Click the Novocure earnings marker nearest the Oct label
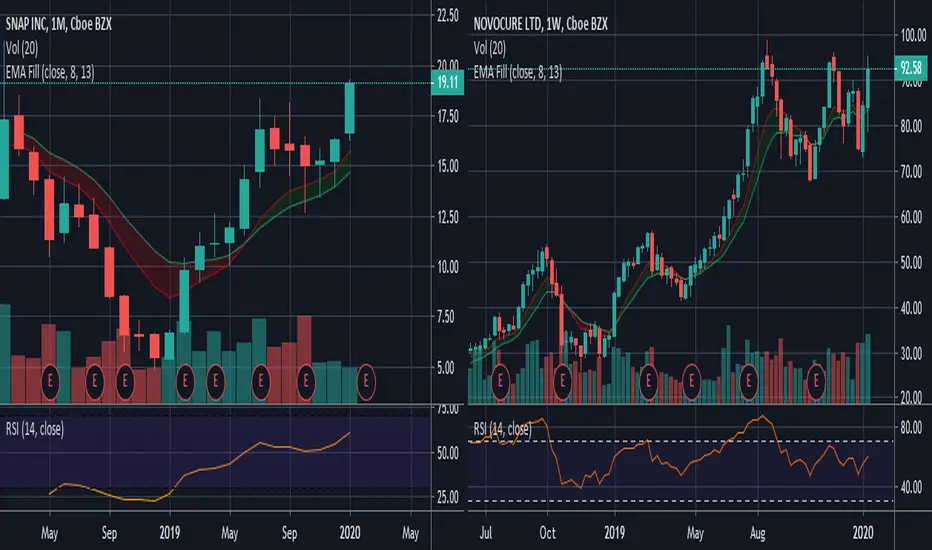Screen dimensions: 932x550 pyautogui.click(x=563, y=381)
